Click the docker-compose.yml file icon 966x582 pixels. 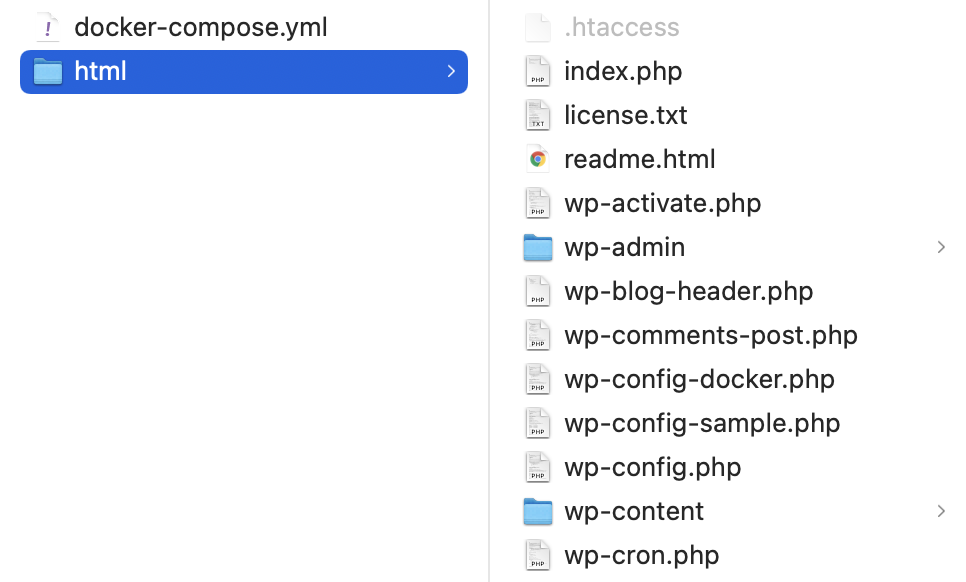pyautogui.click(x=47, y=27)
